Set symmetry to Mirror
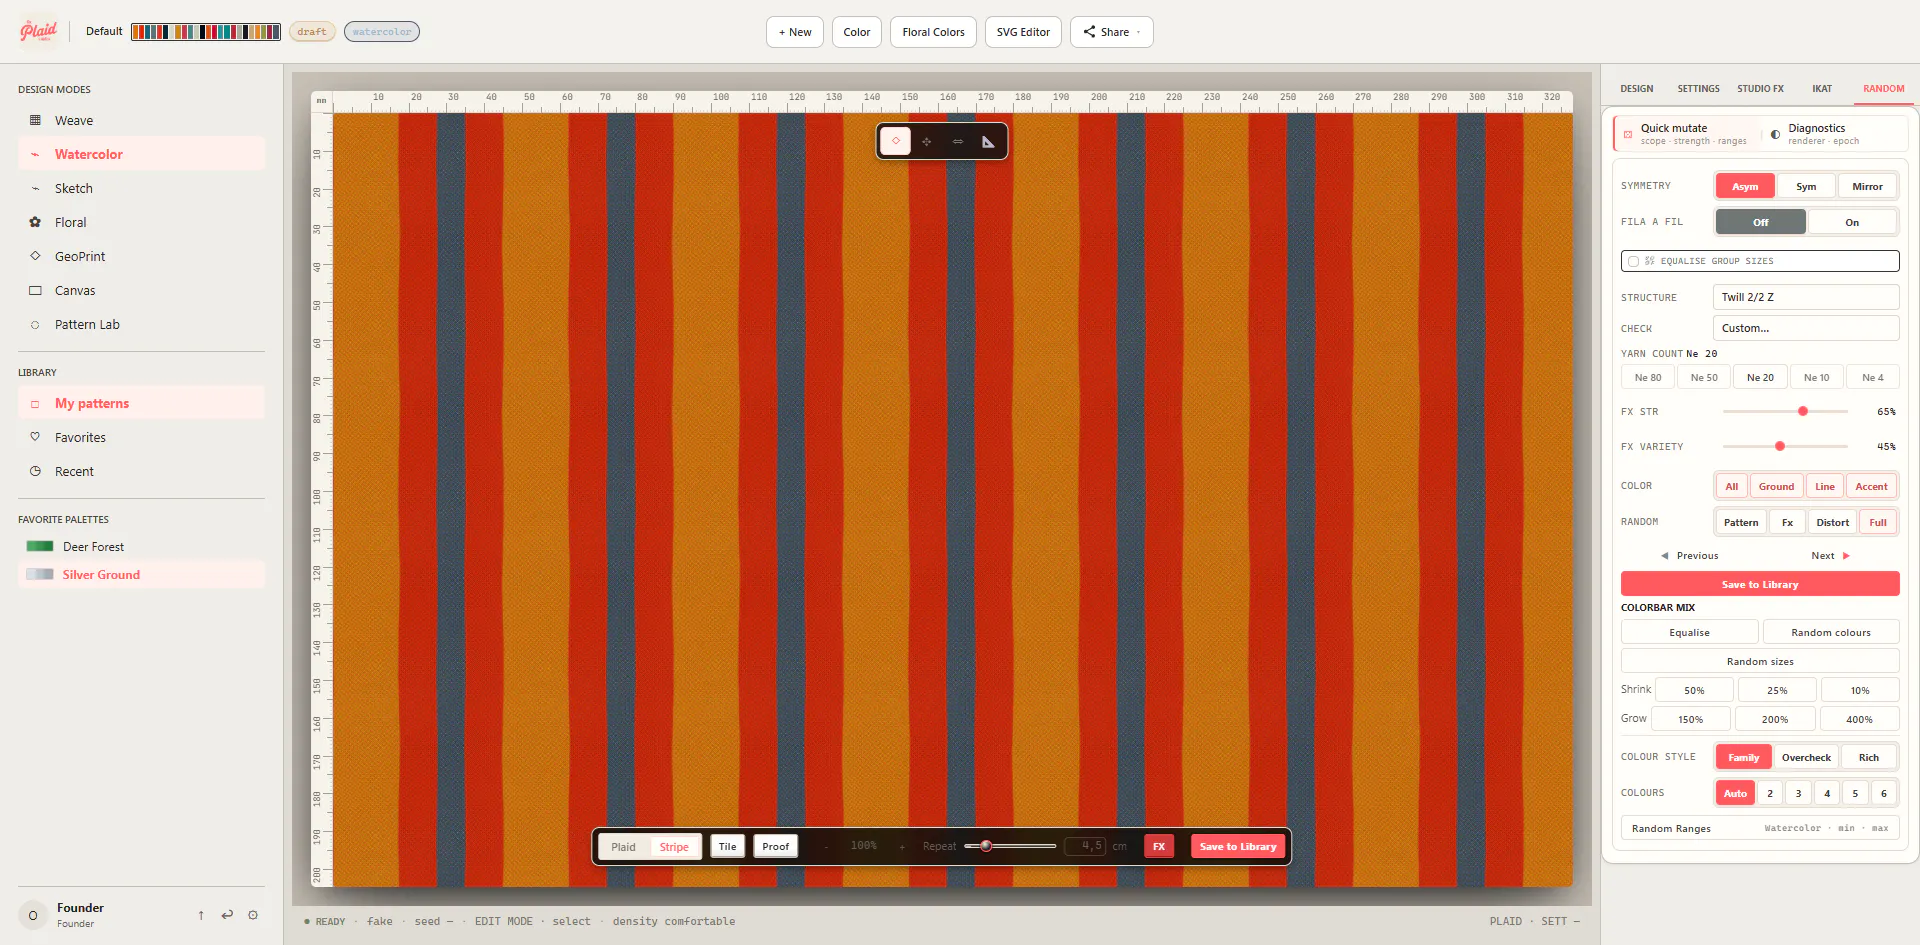1920x945 pixels. [1867, 186]
